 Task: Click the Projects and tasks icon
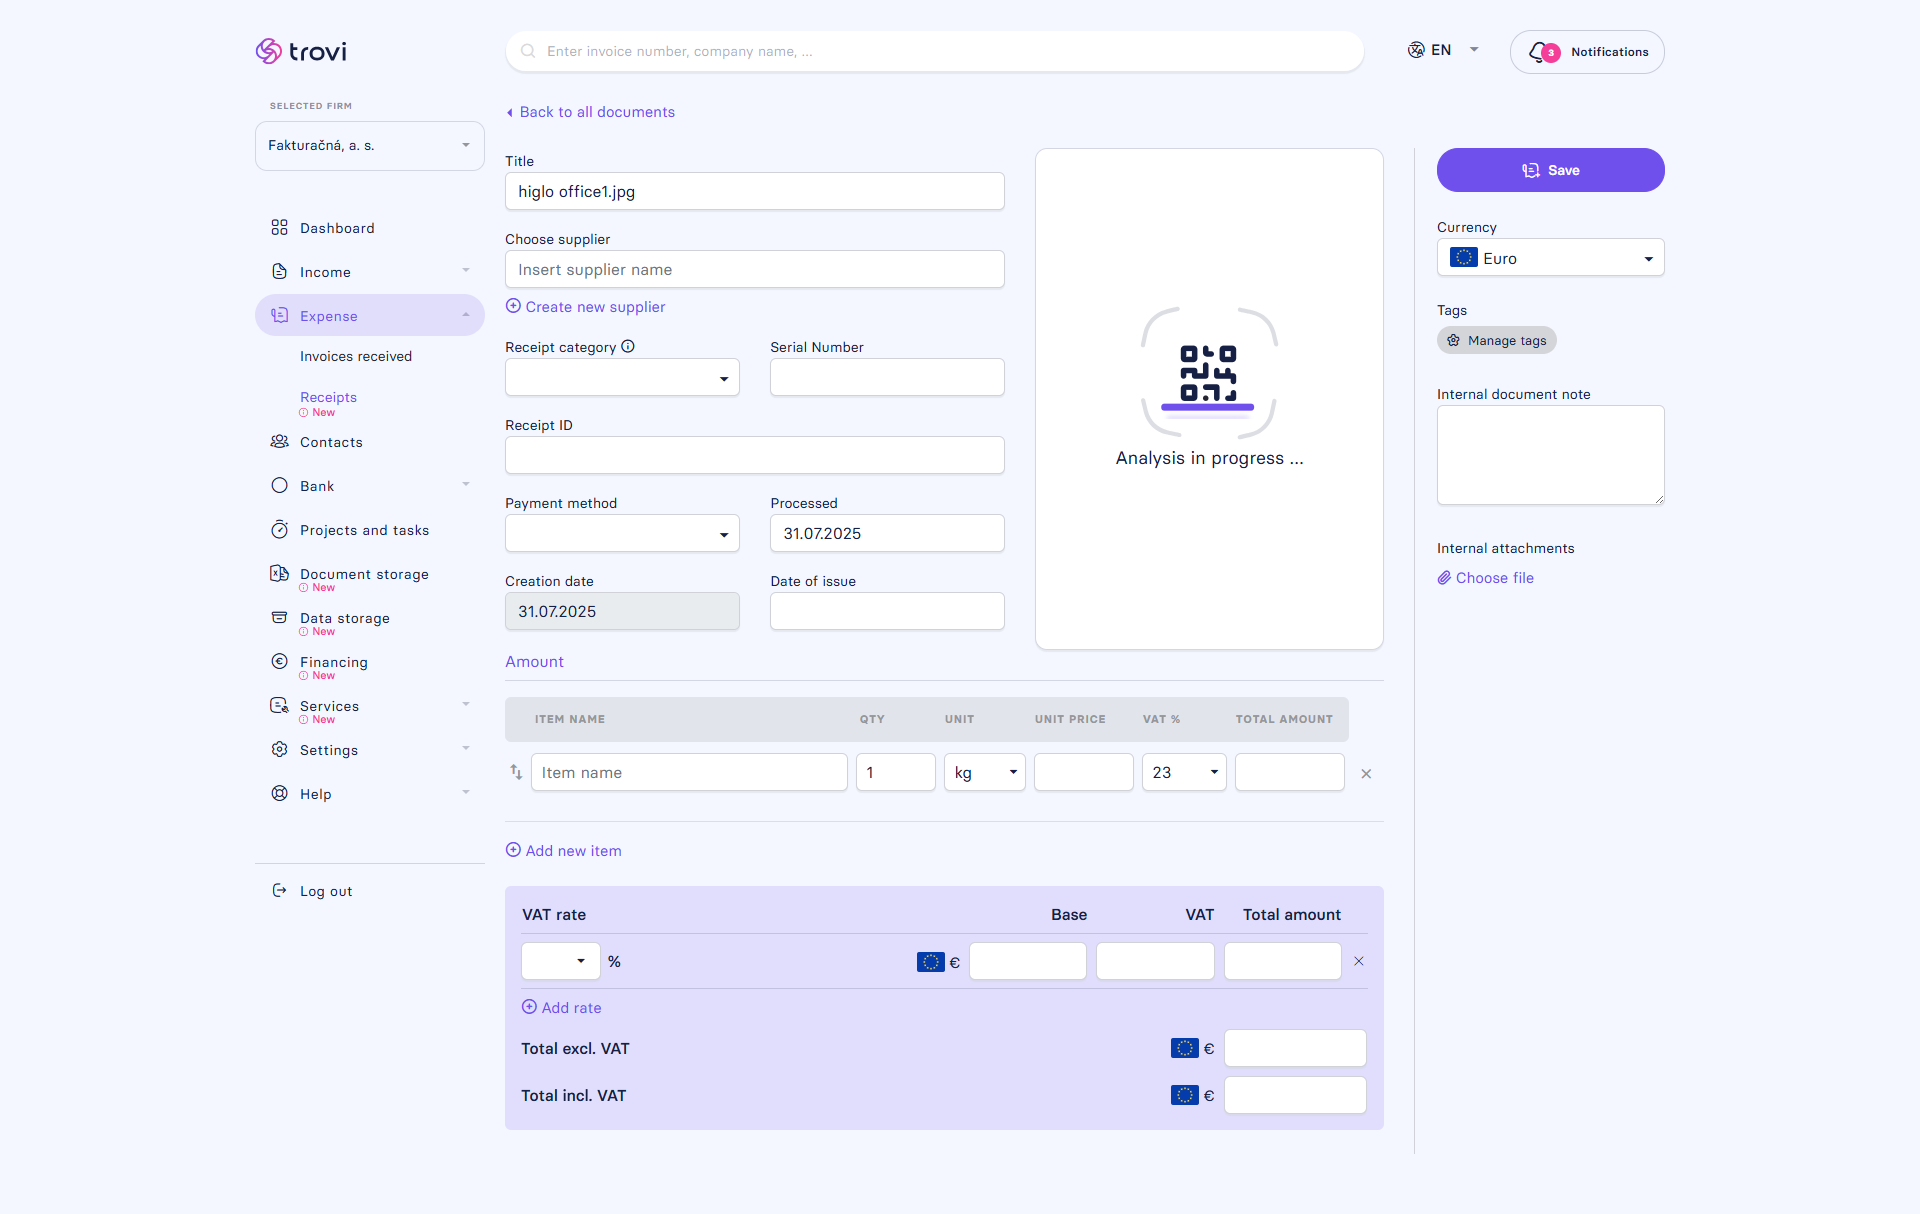click(279, 529)
